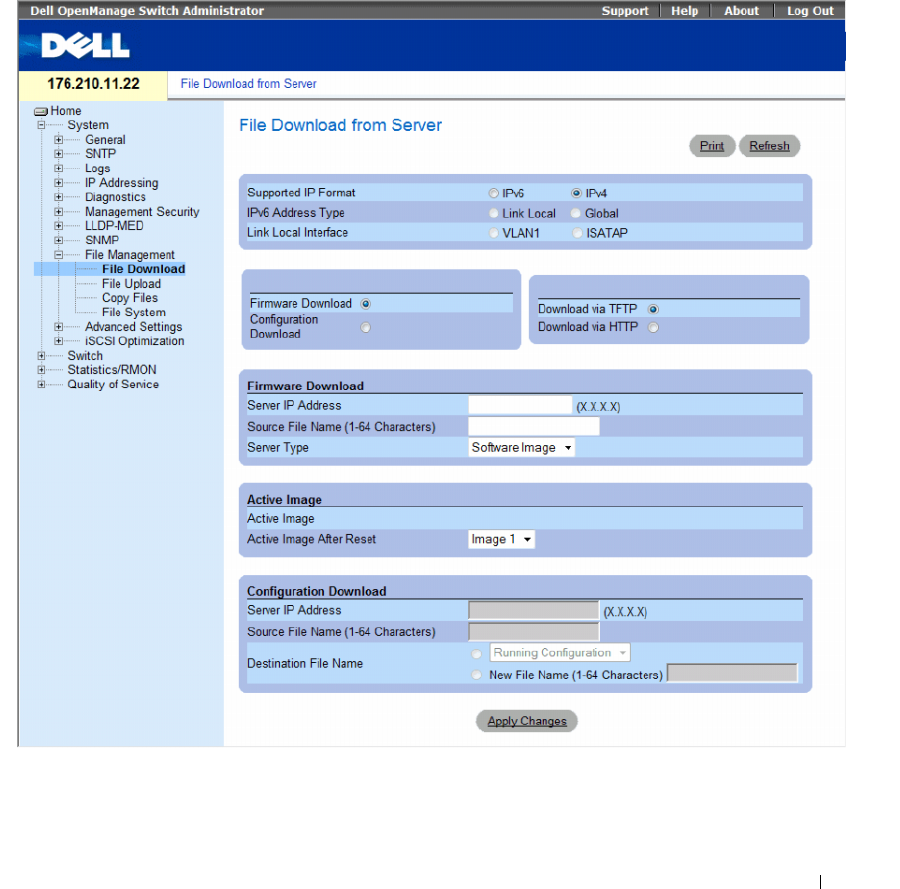Viewport: 900px width, 889px height.
Task: Select the IPv4 radio button
Action: [576, 193]
